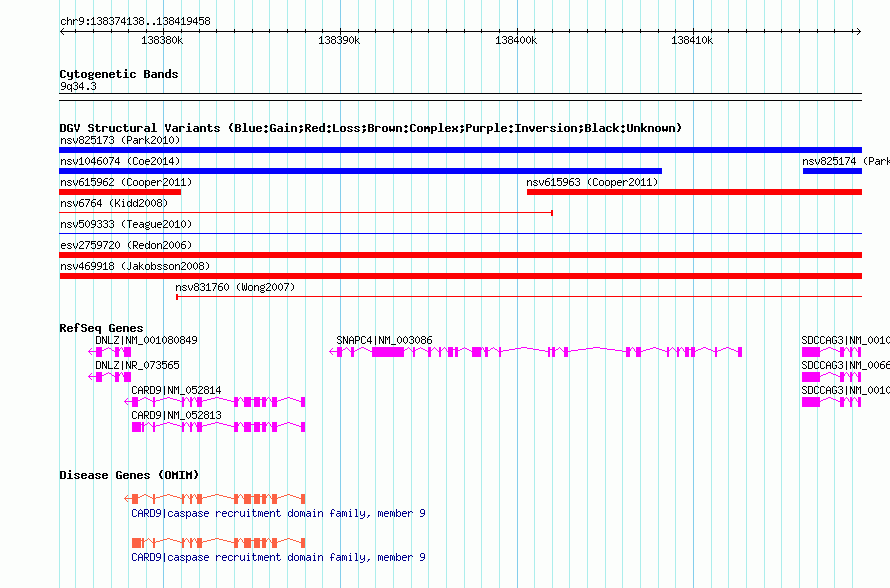Click the nsv825173 (Park2010) label
The image size is (890, 588).
(120, 140)
